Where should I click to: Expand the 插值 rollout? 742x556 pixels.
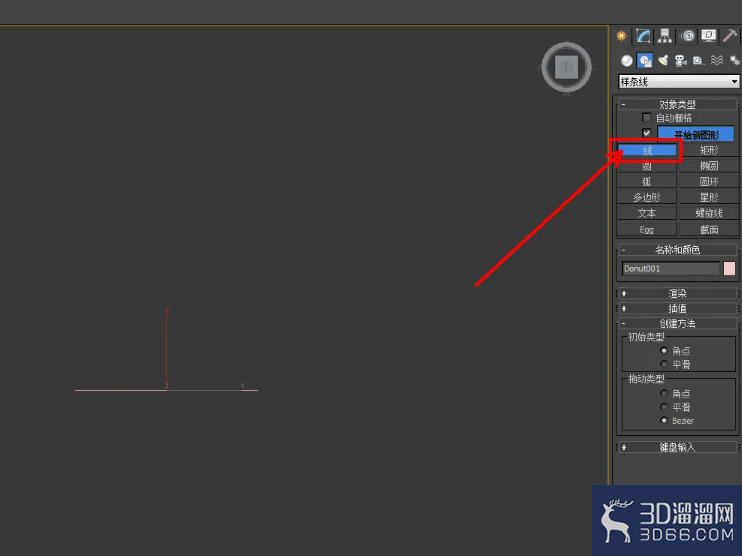[x=678, y=309]
